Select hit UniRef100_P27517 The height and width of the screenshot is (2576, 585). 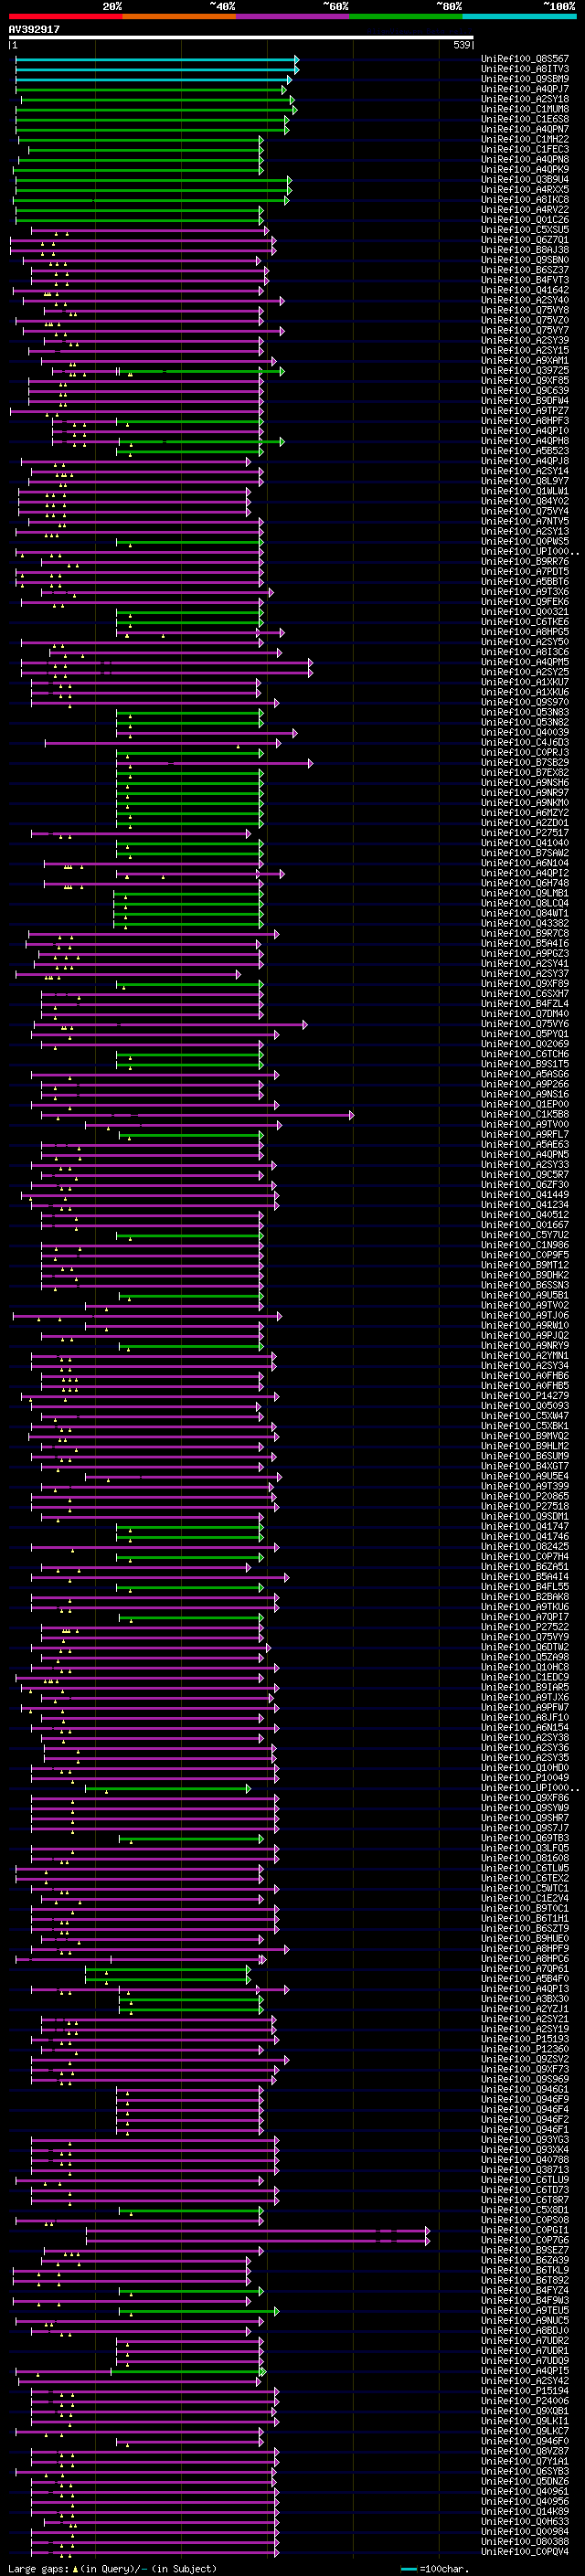coord(525,833)
